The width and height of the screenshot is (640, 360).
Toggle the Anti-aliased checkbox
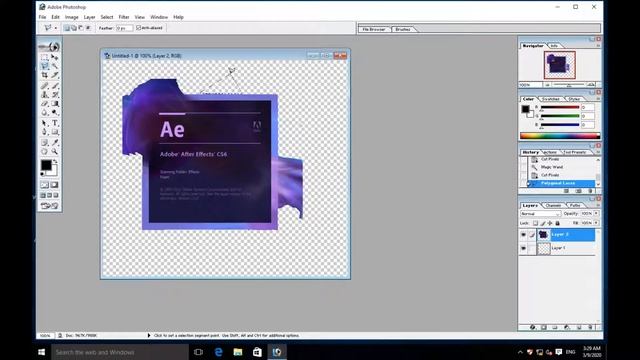138,28
